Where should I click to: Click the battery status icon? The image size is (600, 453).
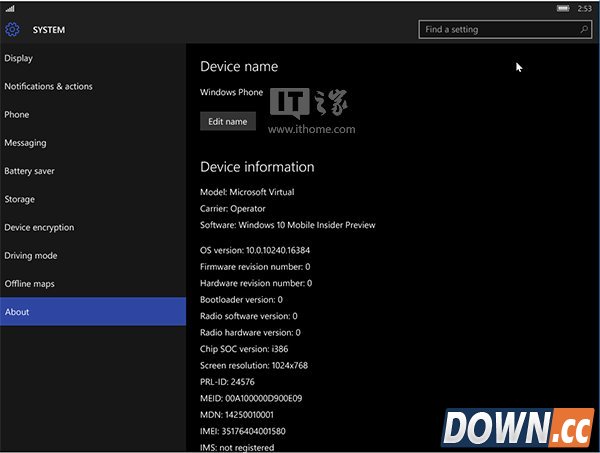click(x=564, y=8)
